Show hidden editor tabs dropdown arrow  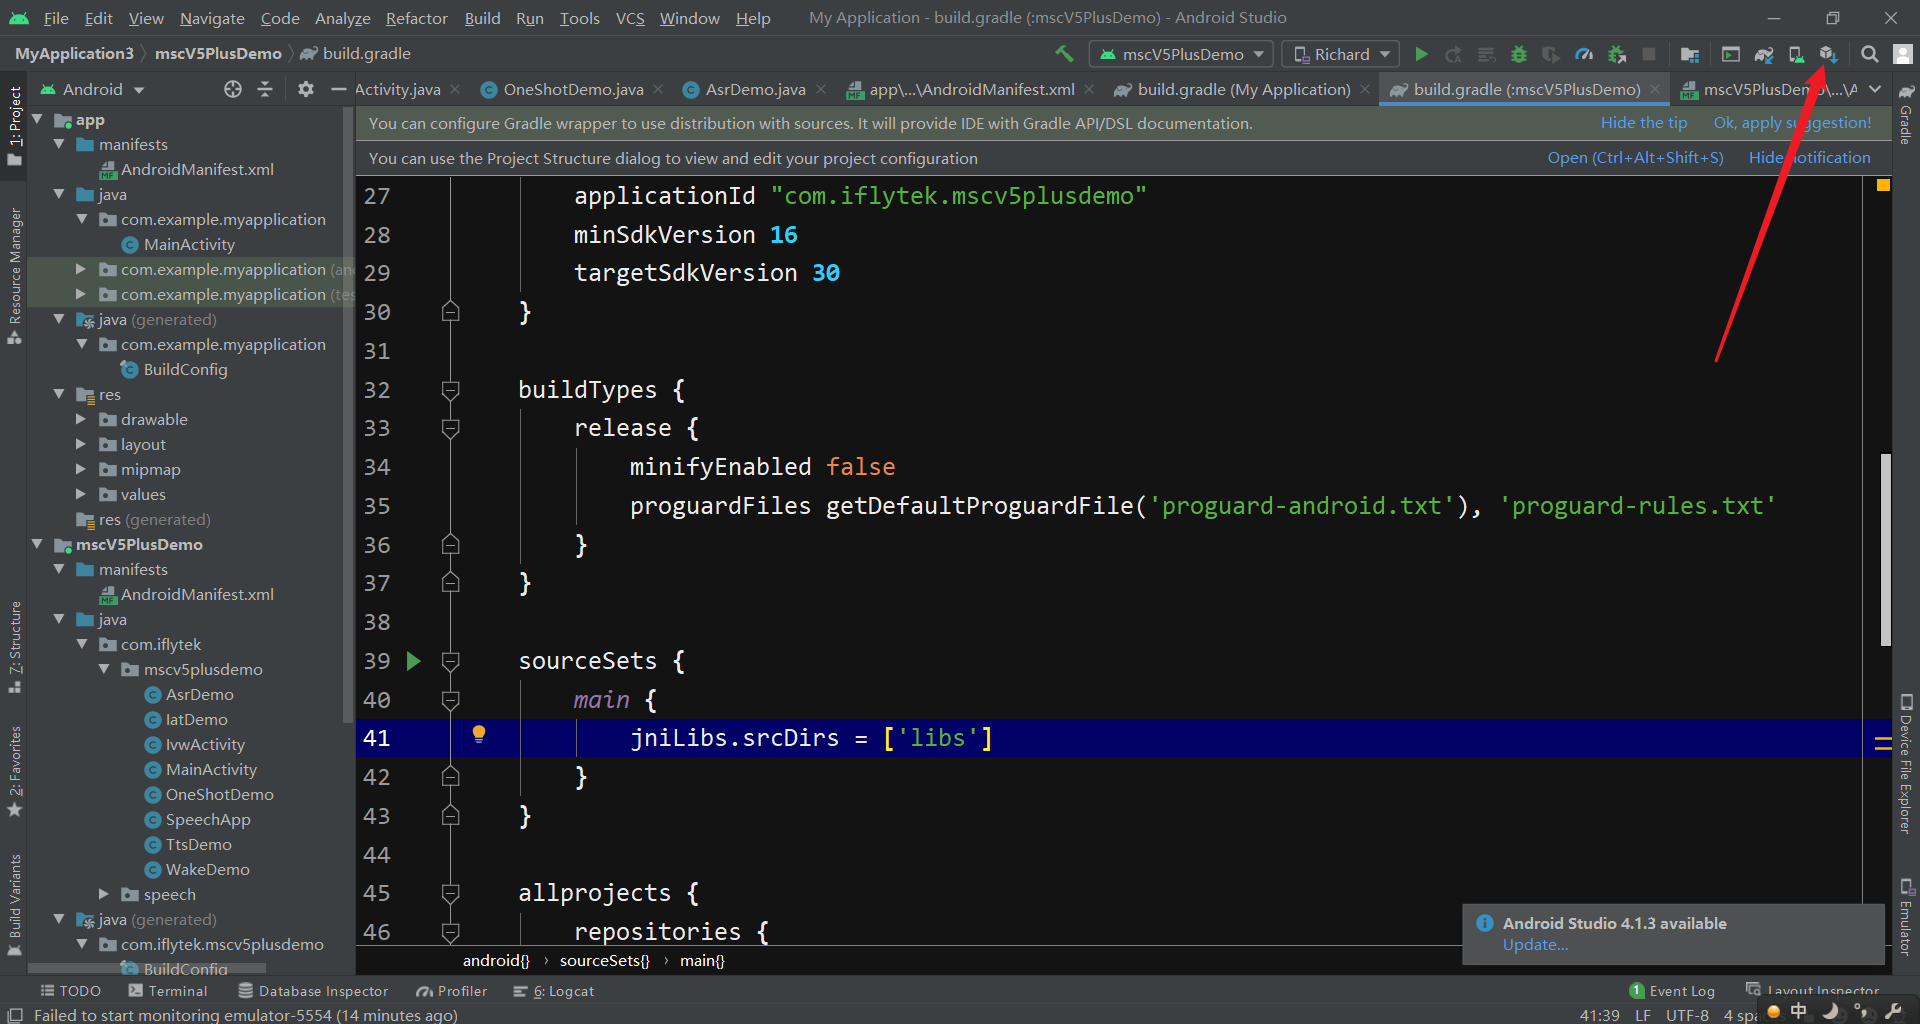(1875, 89)
